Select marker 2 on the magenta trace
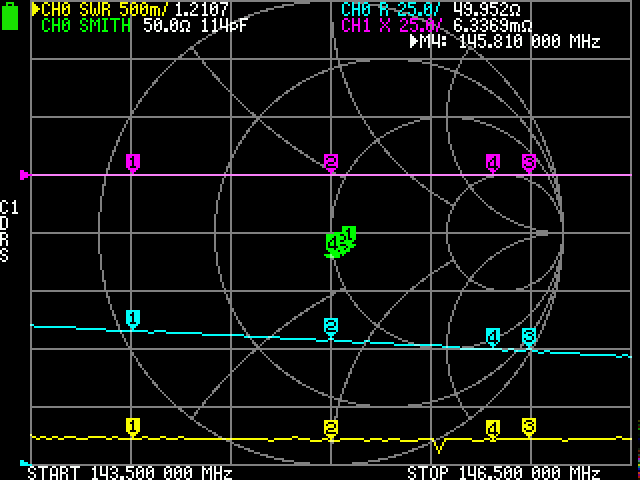This screenshot has height=480, width=640. point(331,162)
